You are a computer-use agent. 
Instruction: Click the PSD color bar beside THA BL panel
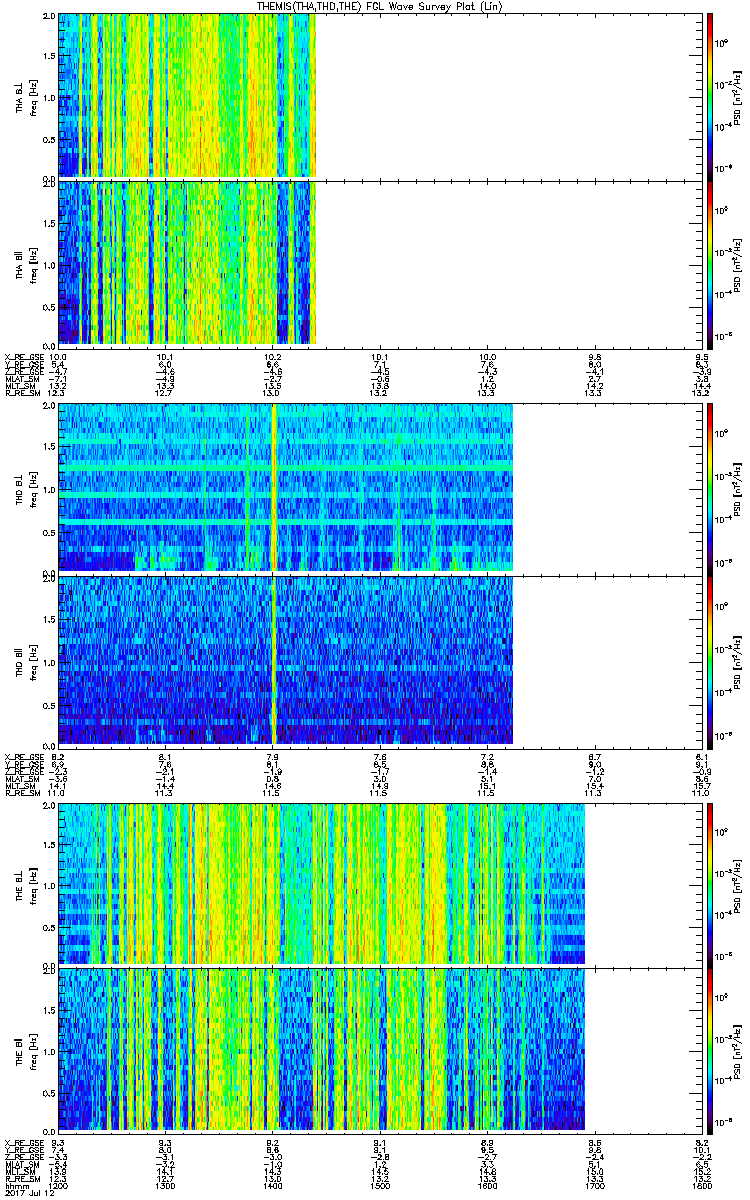click(x=710, y=96)
